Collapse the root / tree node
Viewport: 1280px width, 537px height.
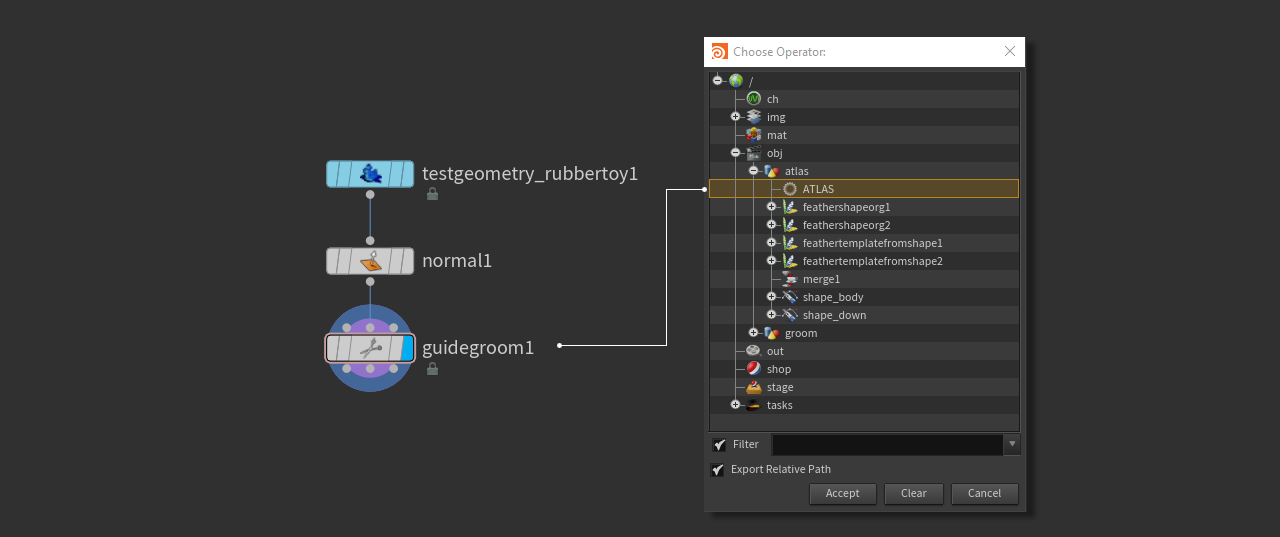click(718, 81)
